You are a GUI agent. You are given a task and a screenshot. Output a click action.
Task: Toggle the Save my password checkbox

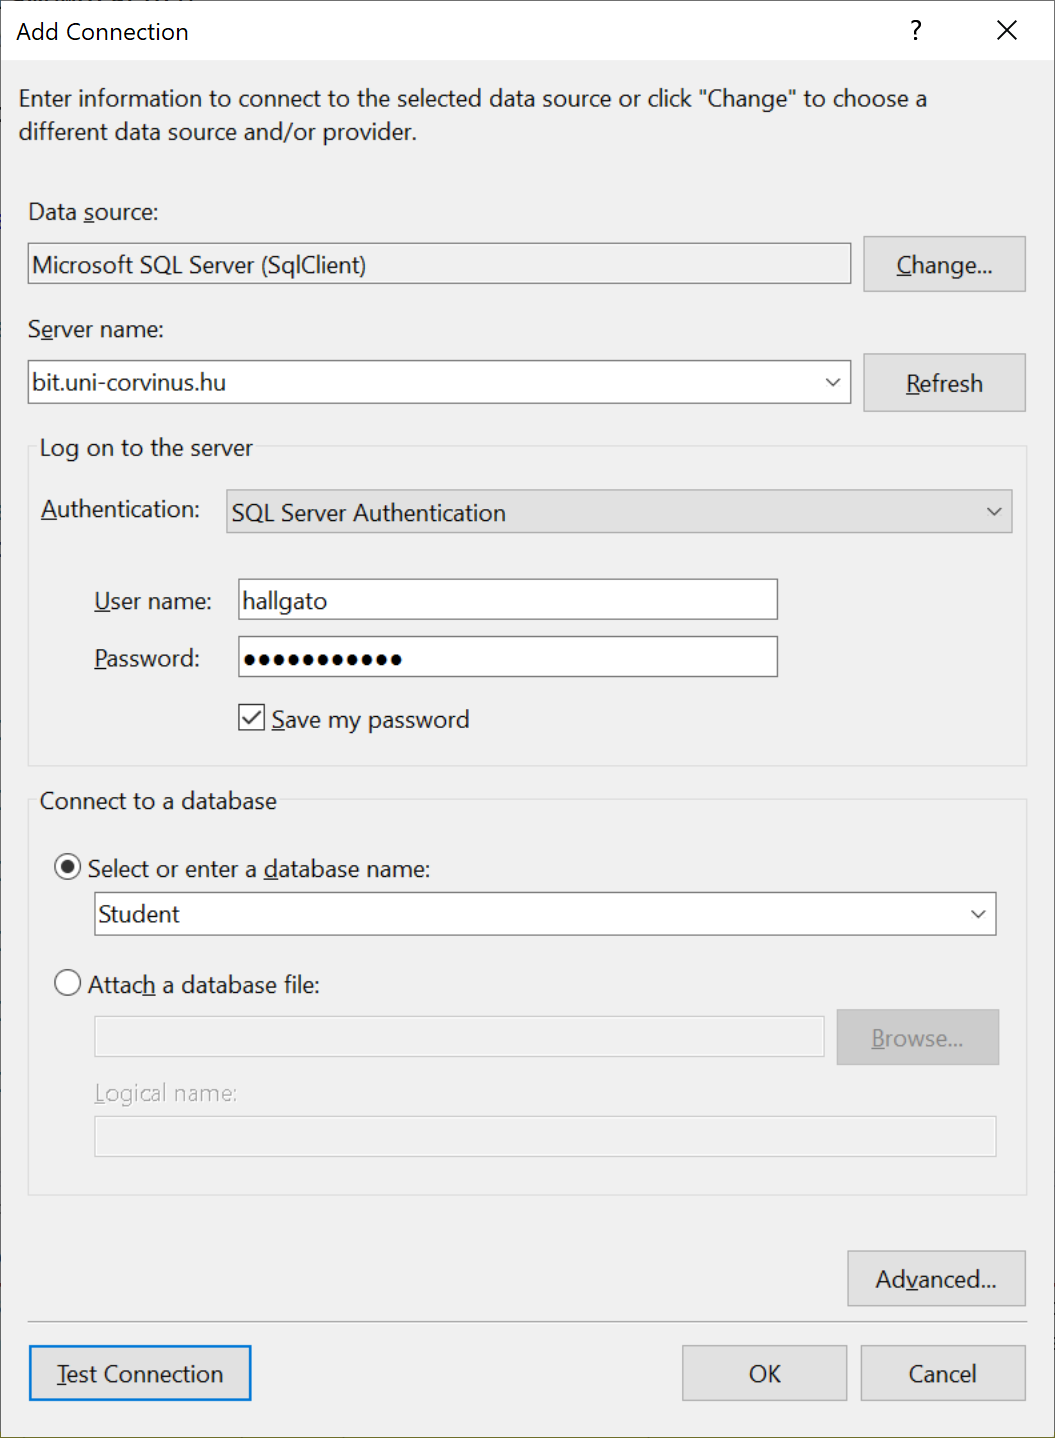(251, 718)
